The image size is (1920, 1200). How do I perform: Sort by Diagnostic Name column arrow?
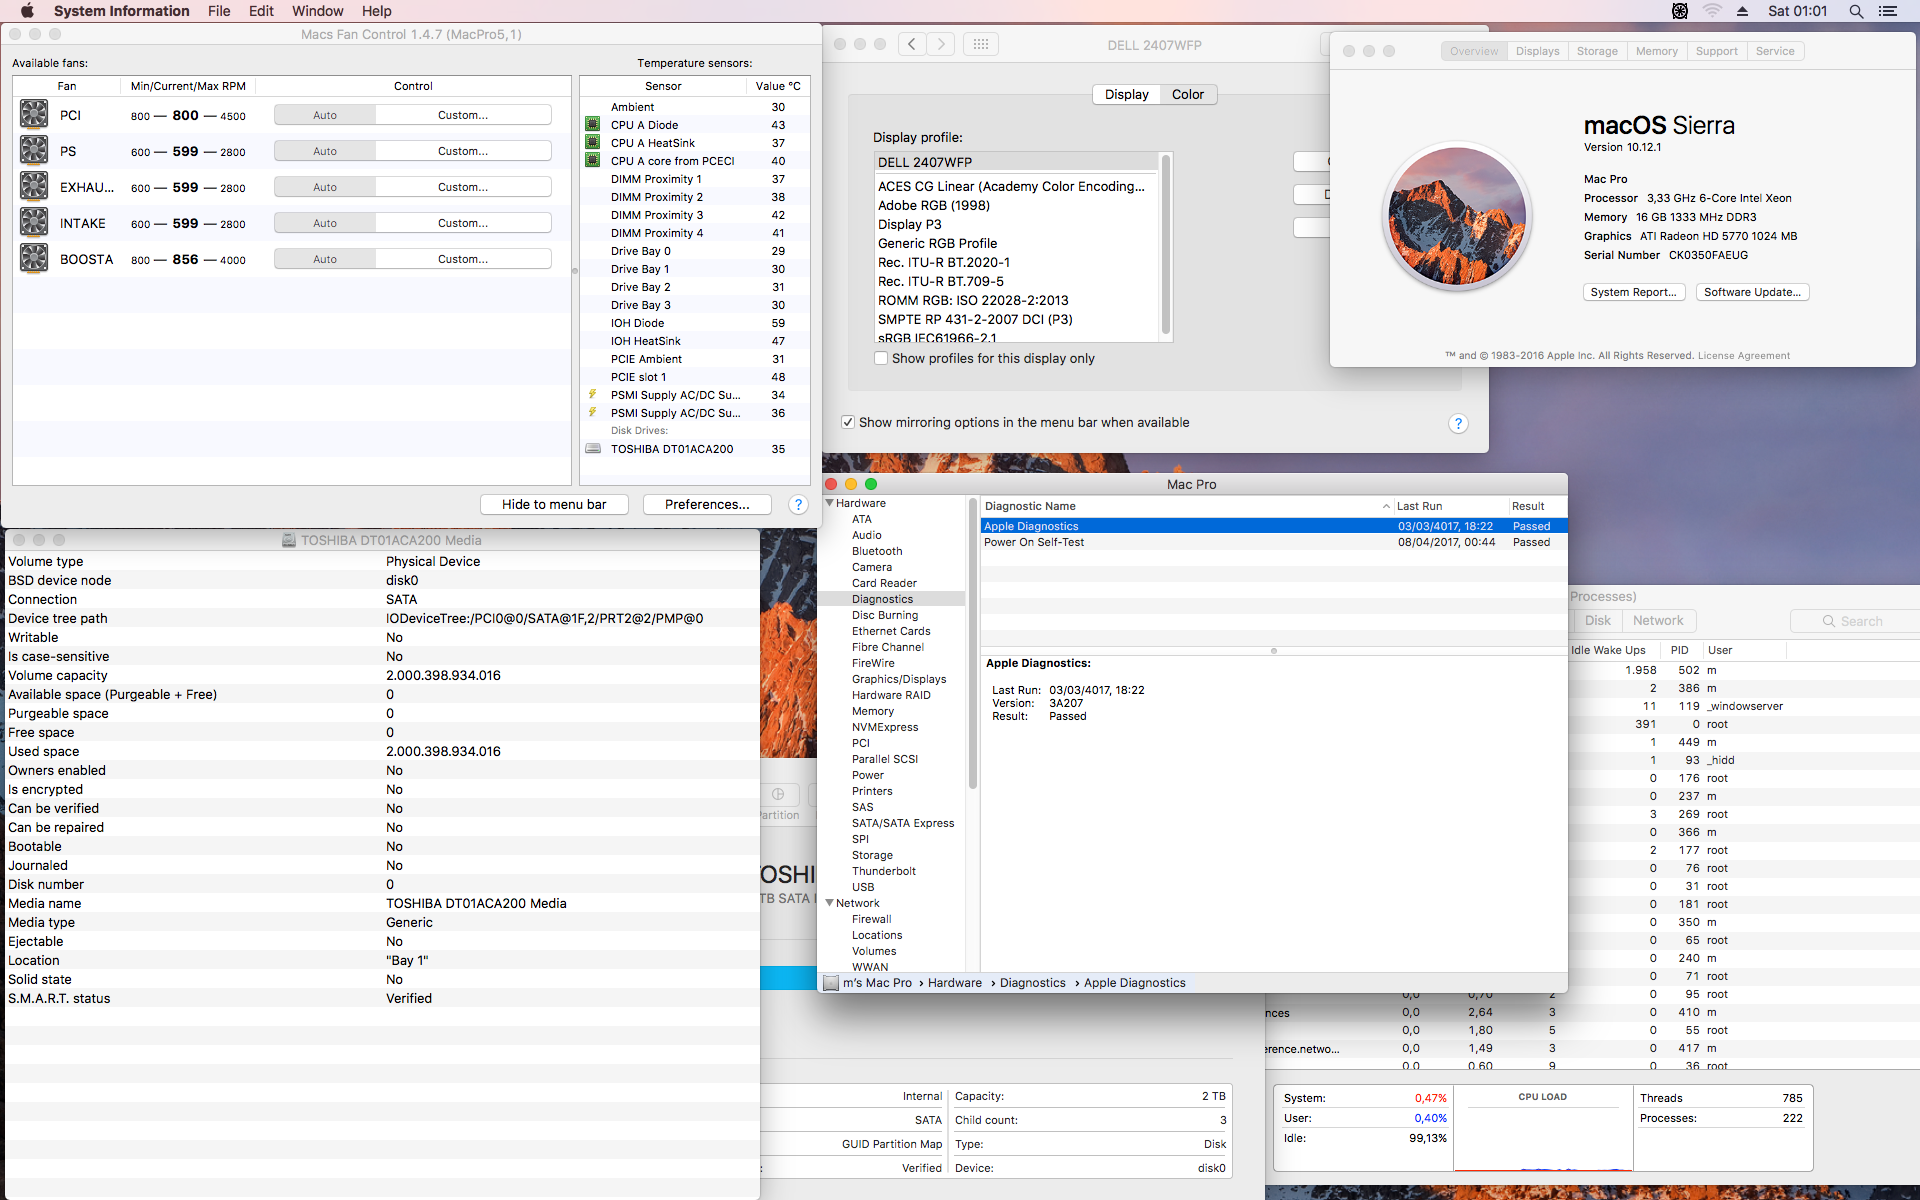tap(1386, 506)
